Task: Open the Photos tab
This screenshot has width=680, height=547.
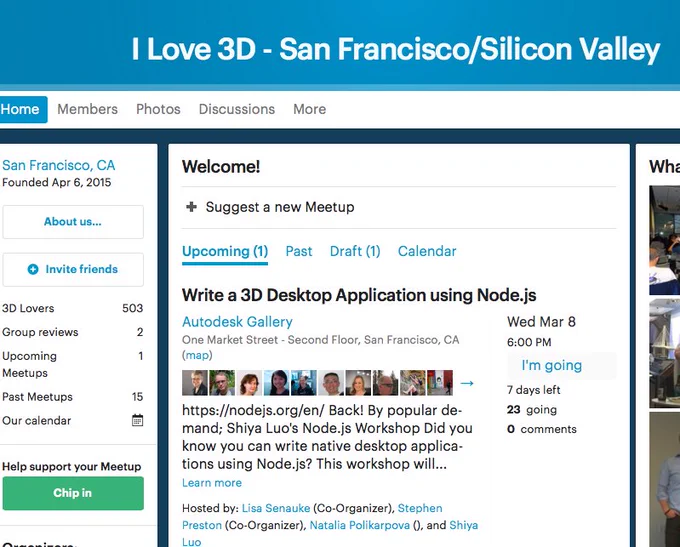Action: pyautogui.click(x=158, y=109)
